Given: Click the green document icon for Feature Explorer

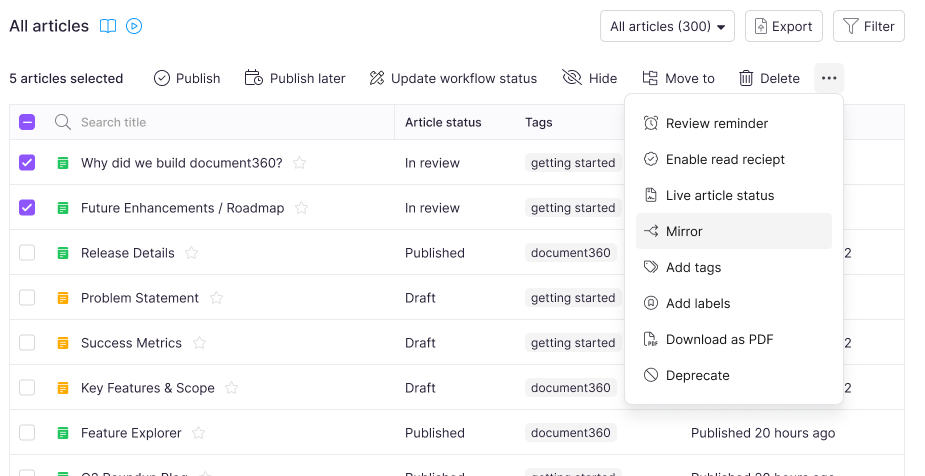Looking at the screenshot, I should [63, 433].
